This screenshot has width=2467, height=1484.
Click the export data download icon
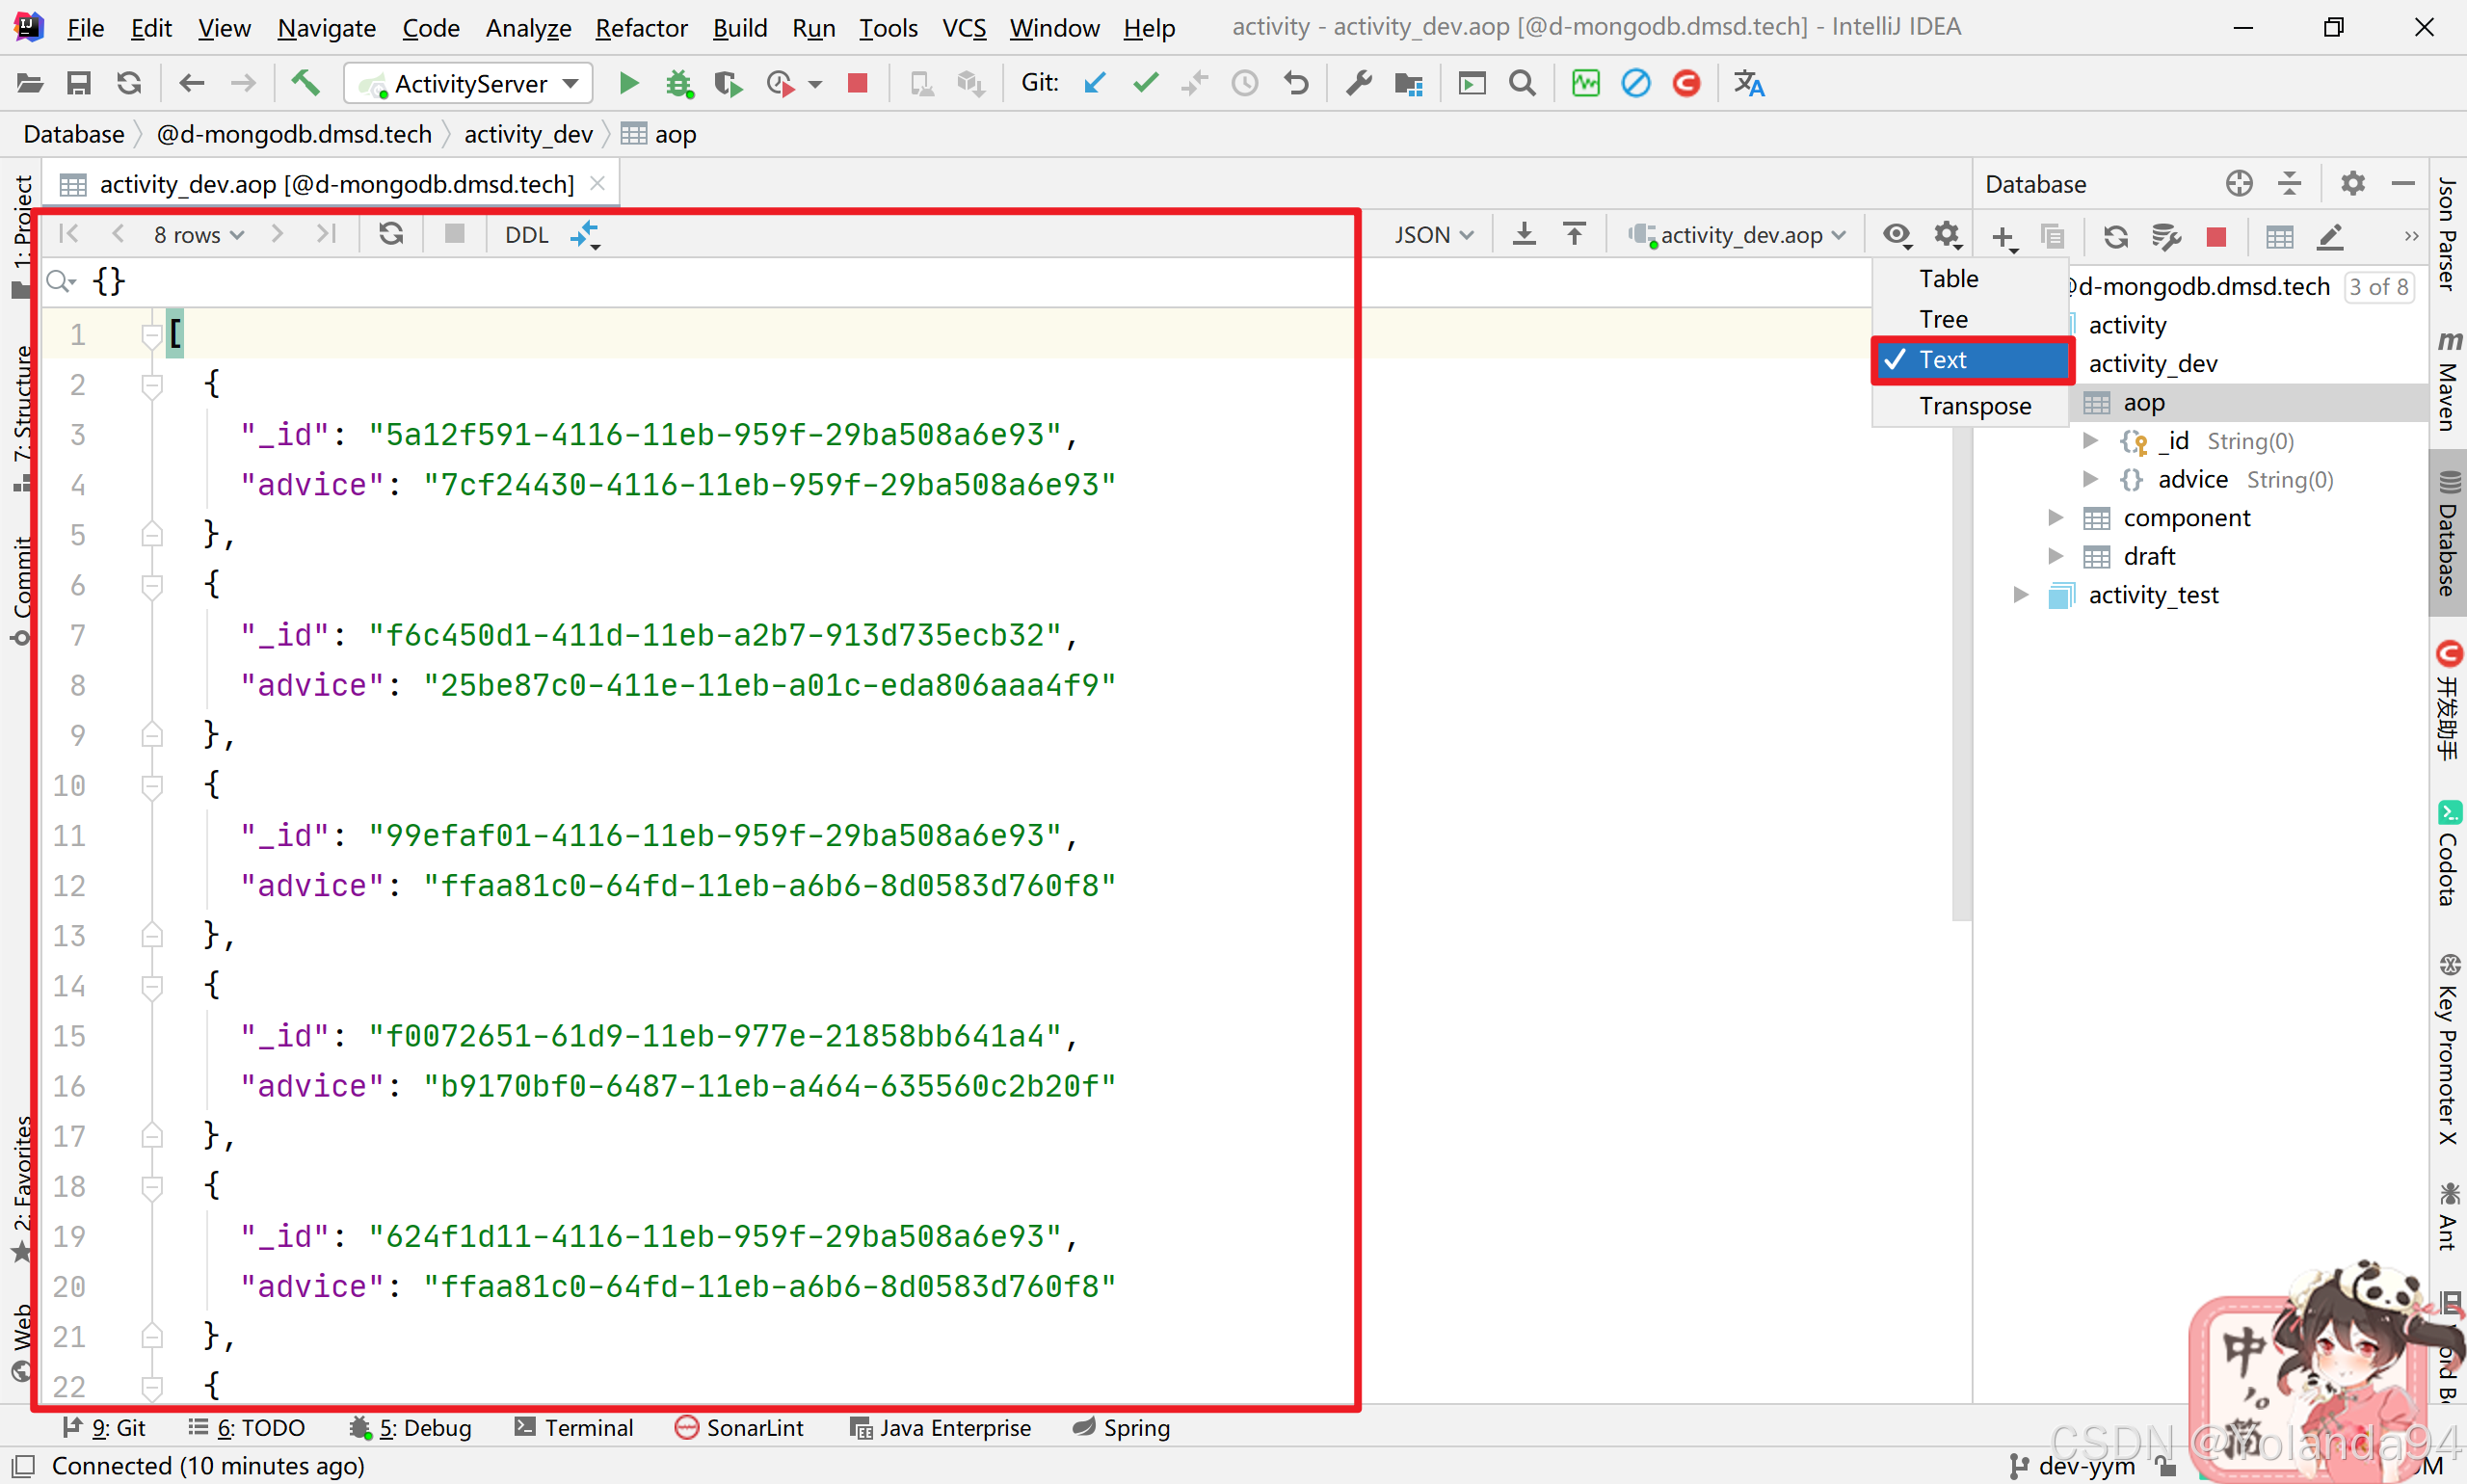click(x=1523, y=234)
